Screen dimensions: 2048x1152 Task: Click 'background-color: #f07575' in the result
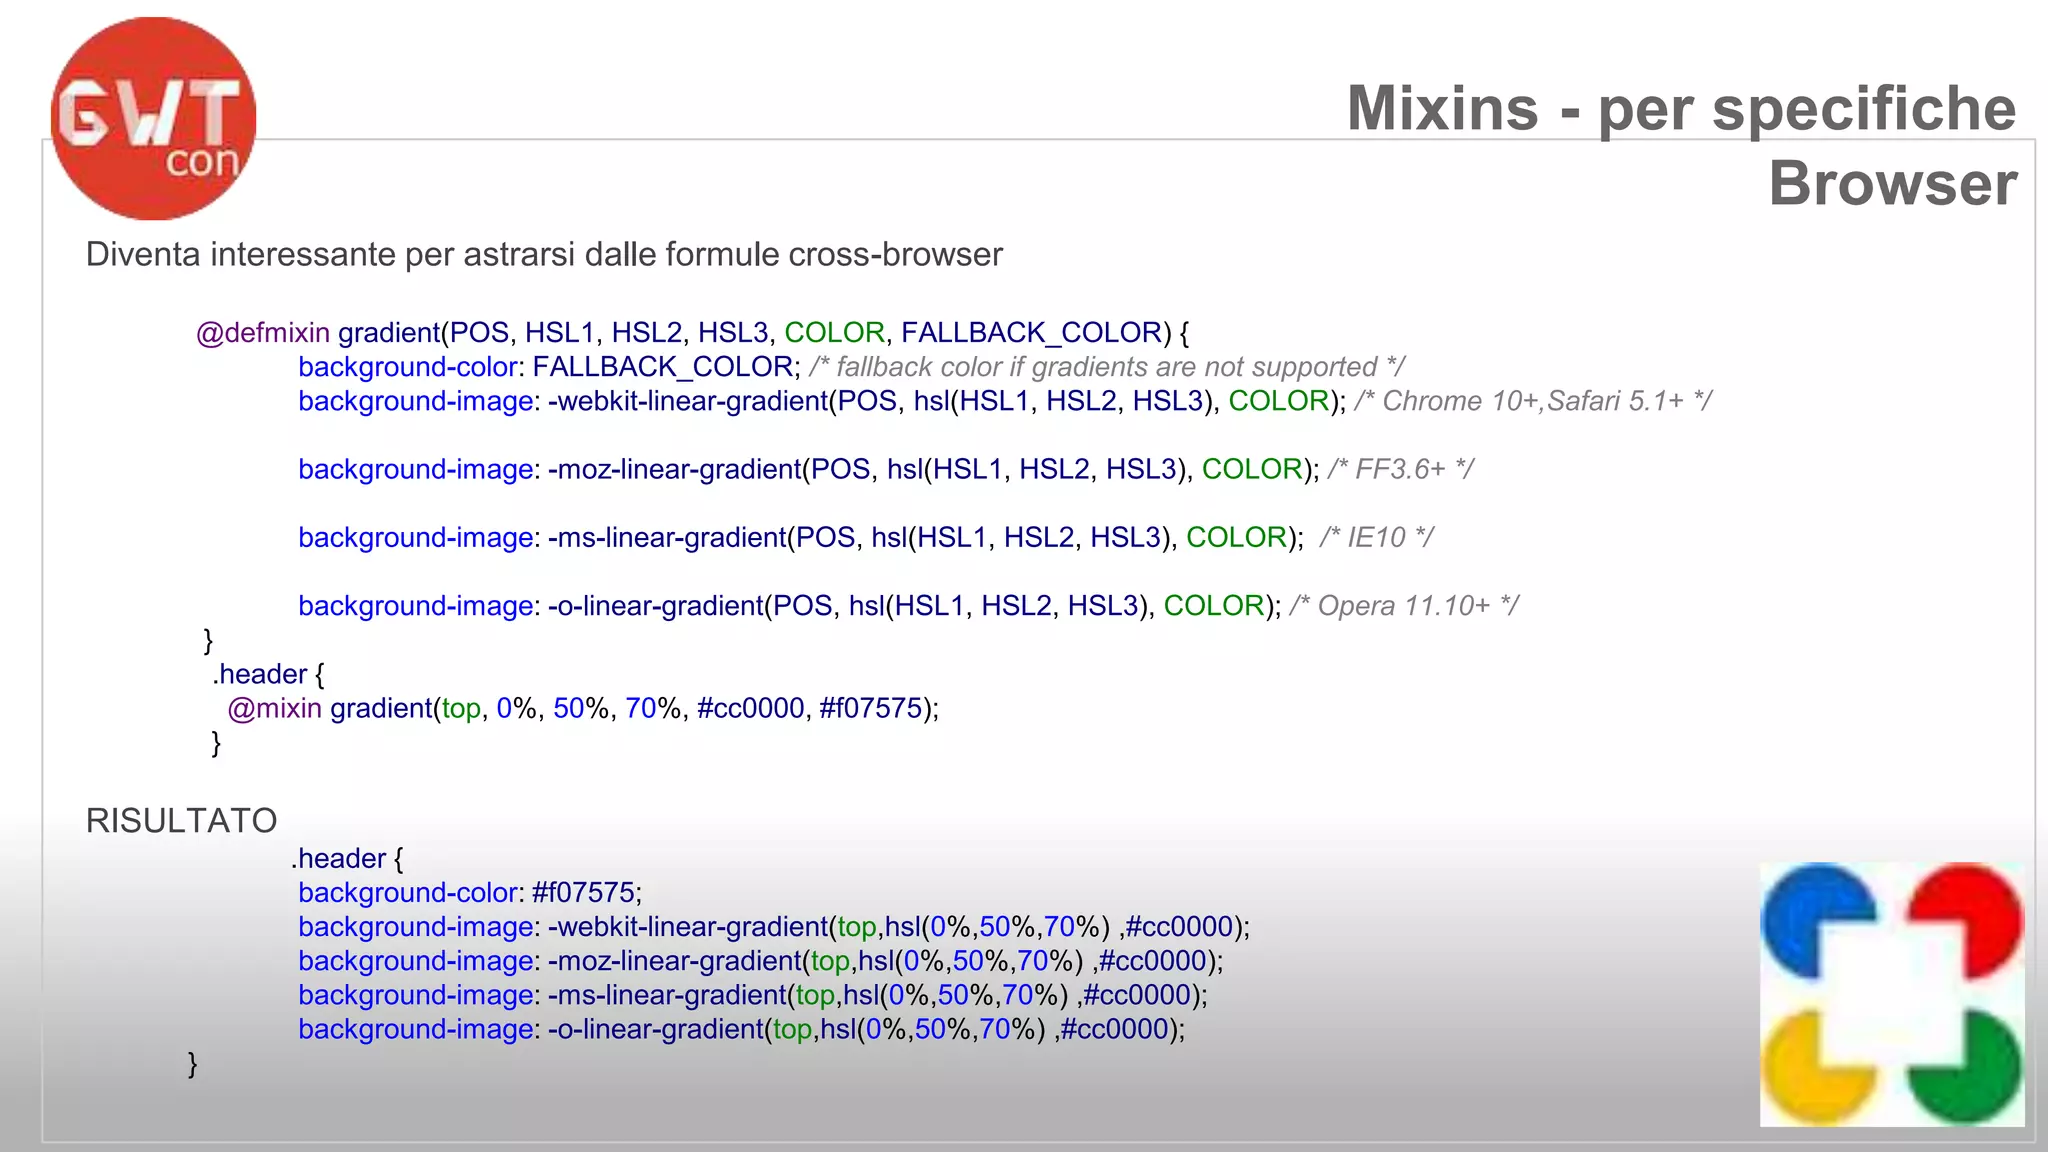click(470, 892)
